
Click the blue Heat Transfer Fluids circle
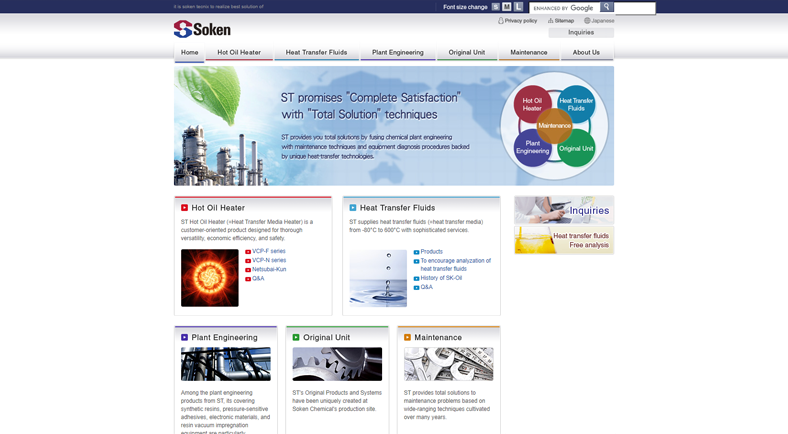point(577,104)
